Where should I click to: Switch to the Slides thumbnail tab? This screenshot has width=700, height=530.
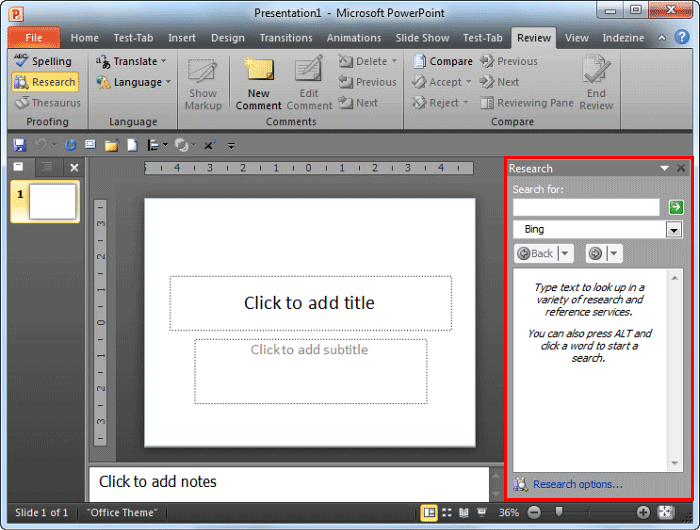(x=18, y=167)
